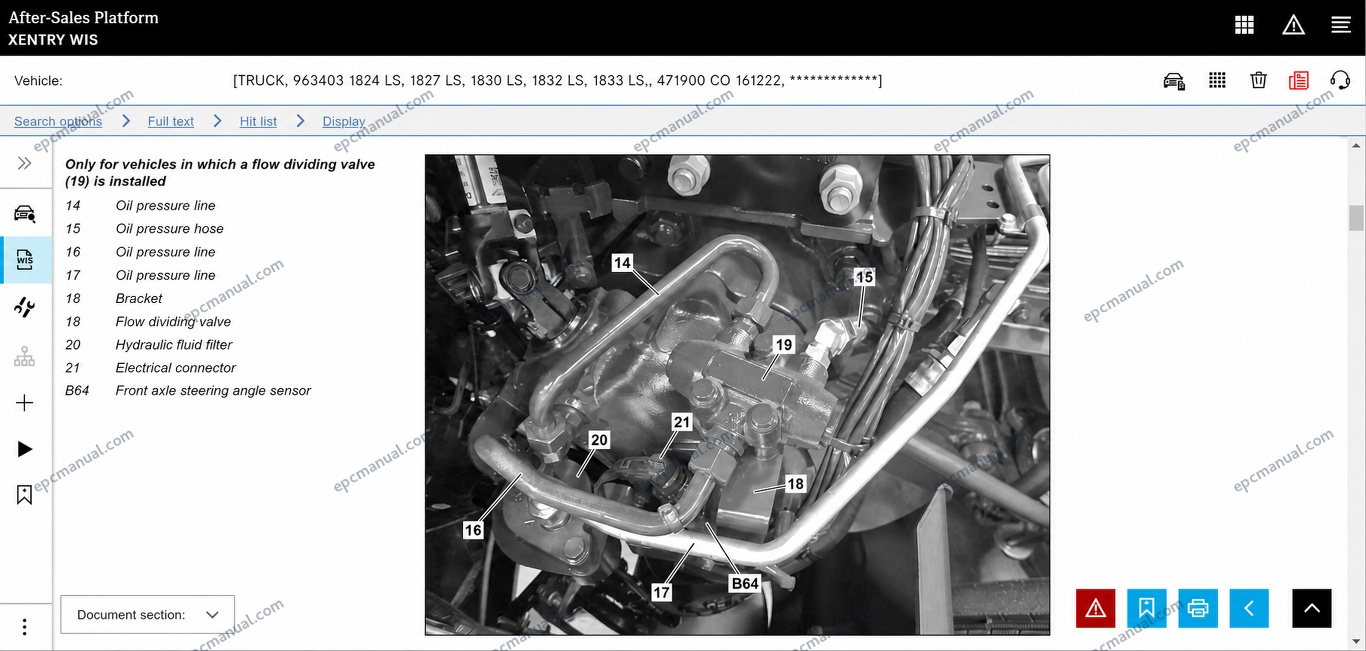Open the hamburger menu
Viewport: 1366px width, 651px height.
pos(1341,26)
